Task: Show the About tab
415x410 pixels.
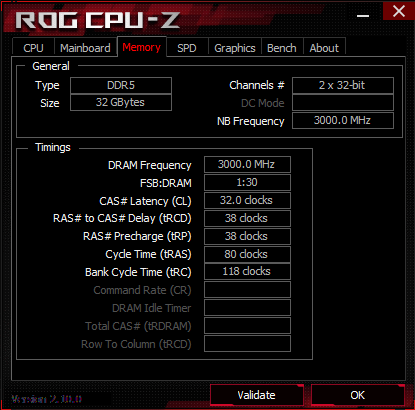Action: [x=324, y=48]
